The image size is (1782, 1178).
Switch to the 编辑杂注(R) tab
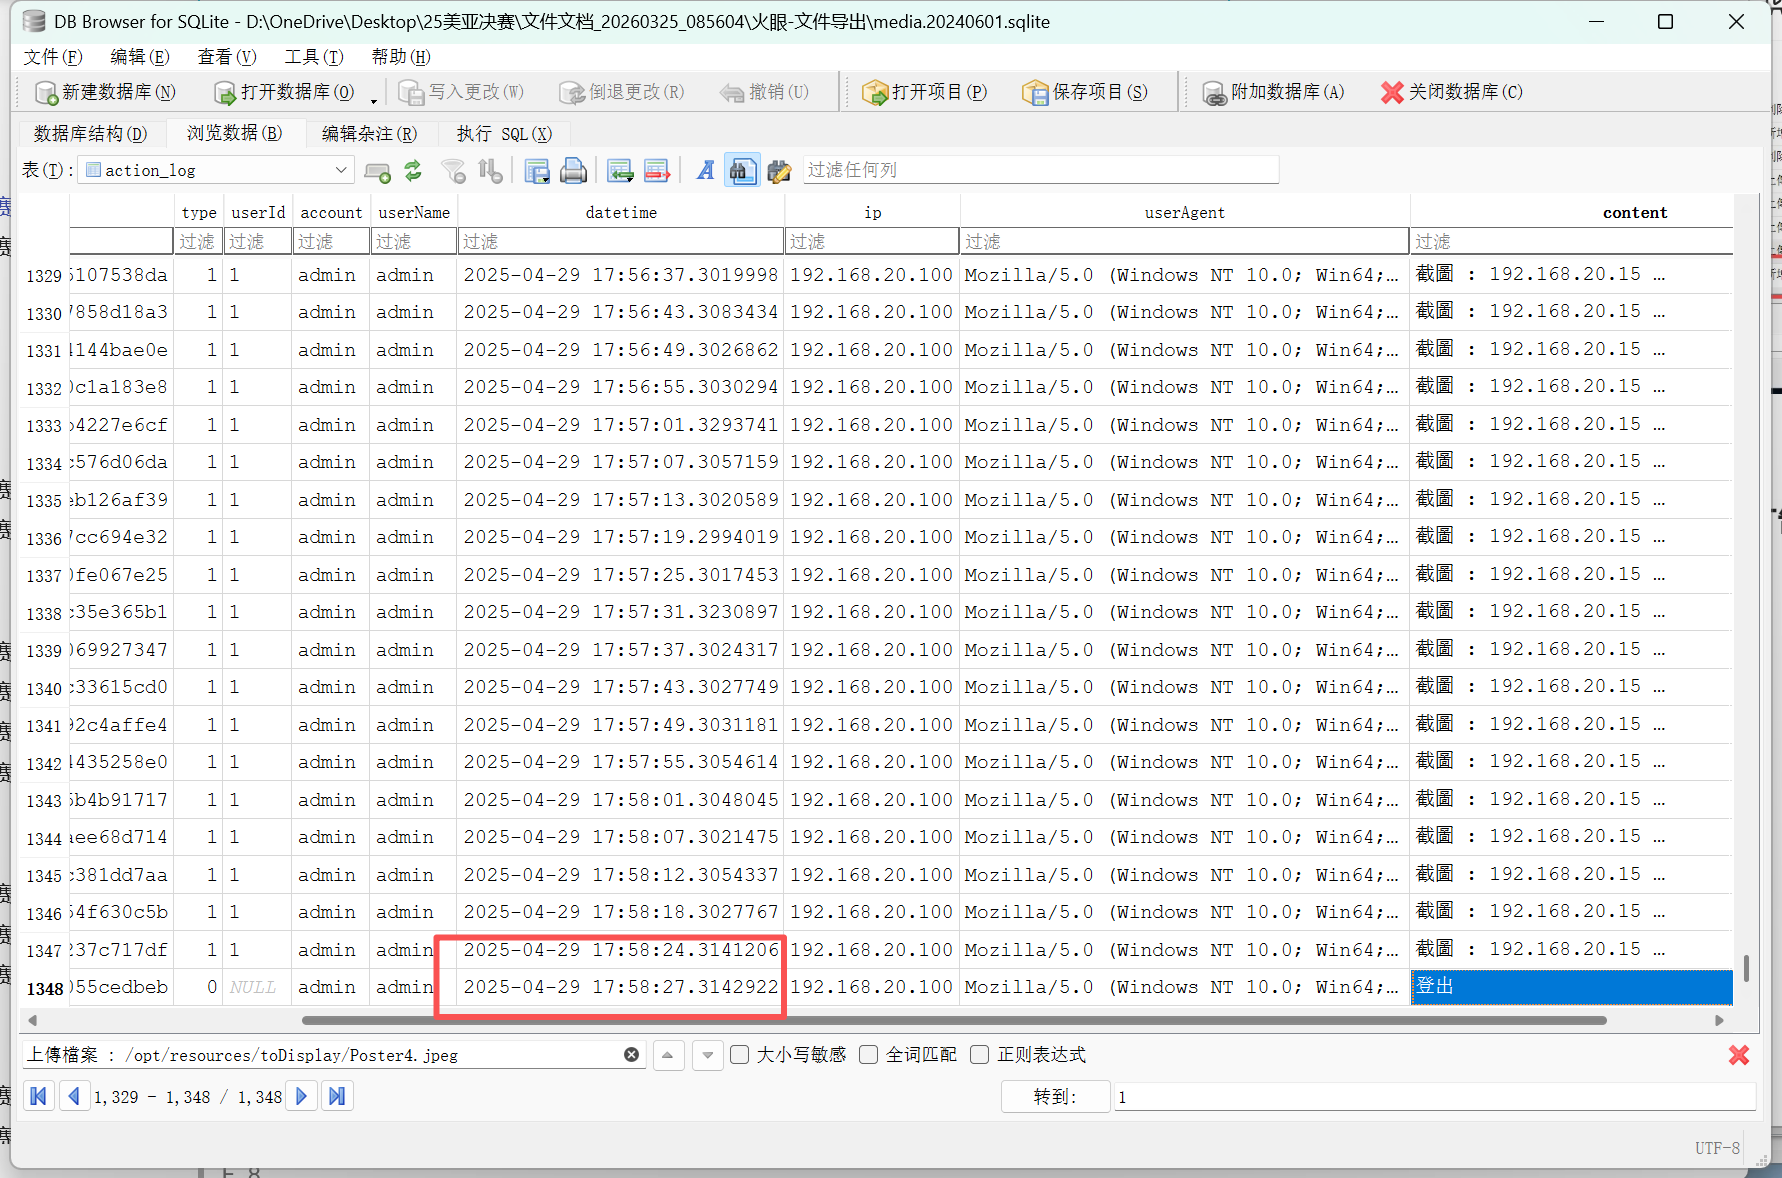tap(369, 133)
